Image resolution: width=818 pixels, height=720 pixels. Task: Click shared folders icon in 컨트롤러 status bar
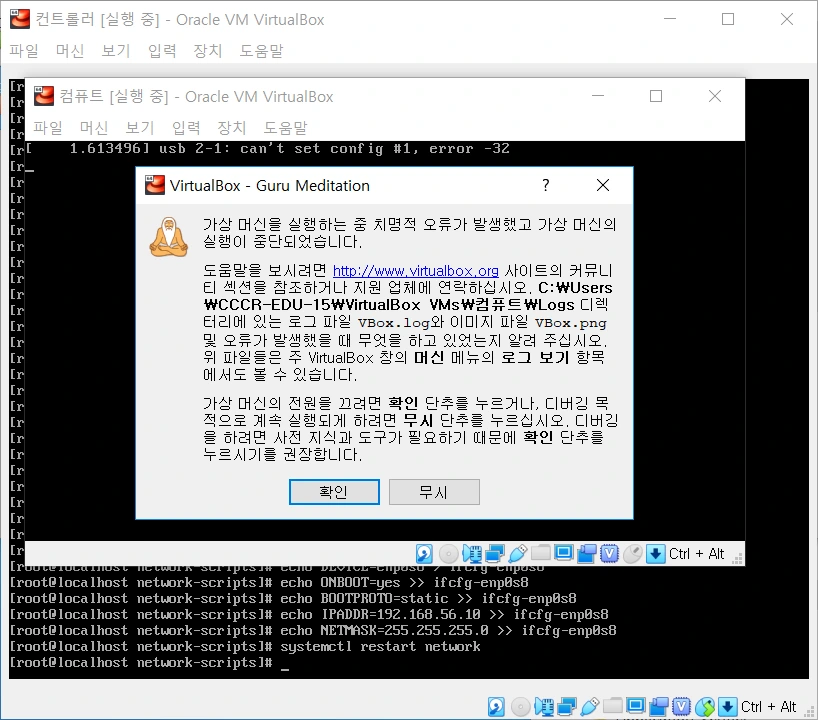click(x=613, y=705)
